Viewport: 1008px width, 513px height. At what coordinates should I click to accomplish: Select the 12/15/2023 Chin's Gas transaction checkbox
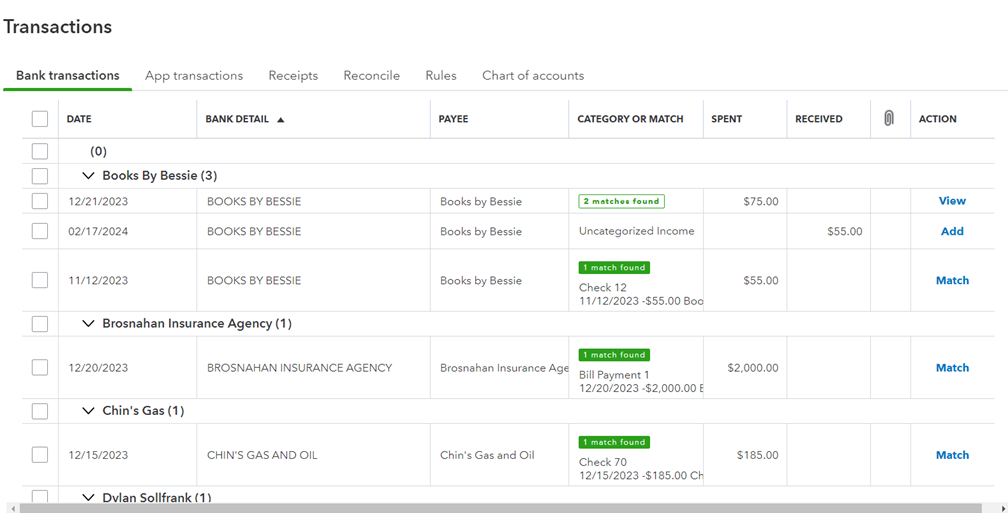tap(40, 455)
